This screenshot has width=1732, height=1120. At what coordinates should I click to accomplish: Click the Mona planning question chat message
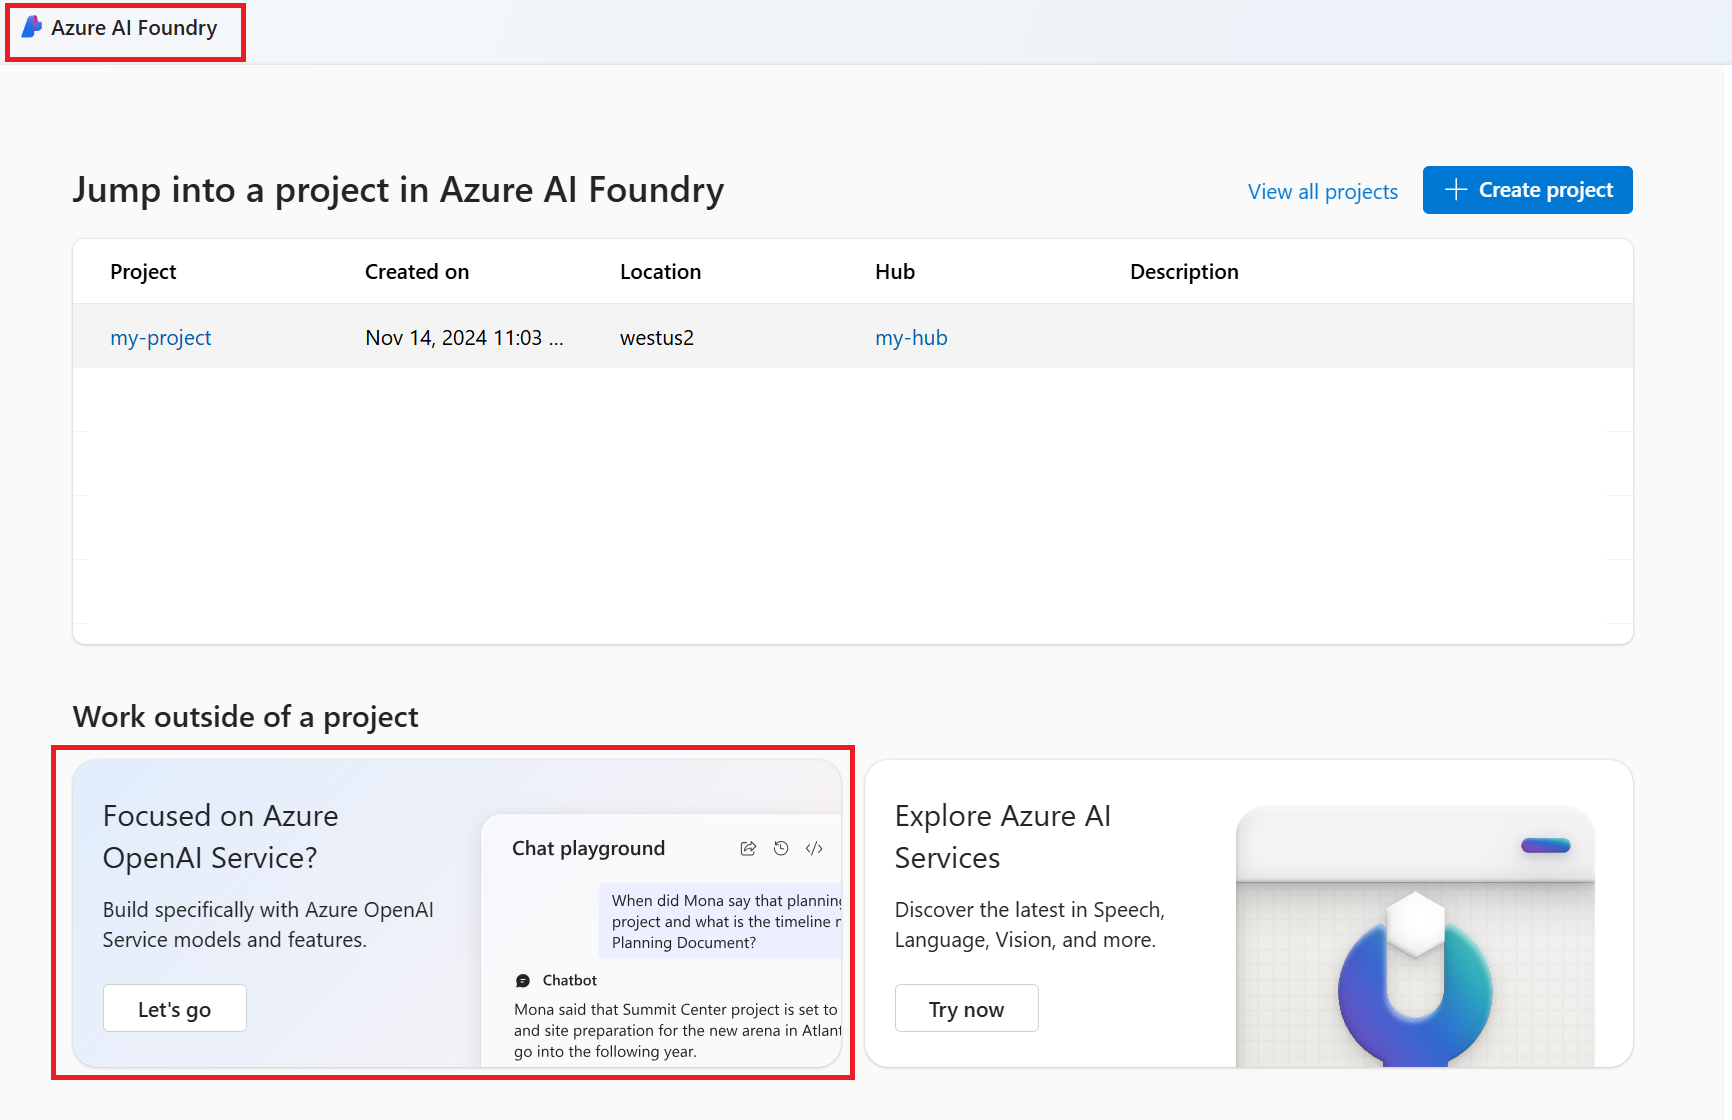point(720,921)
